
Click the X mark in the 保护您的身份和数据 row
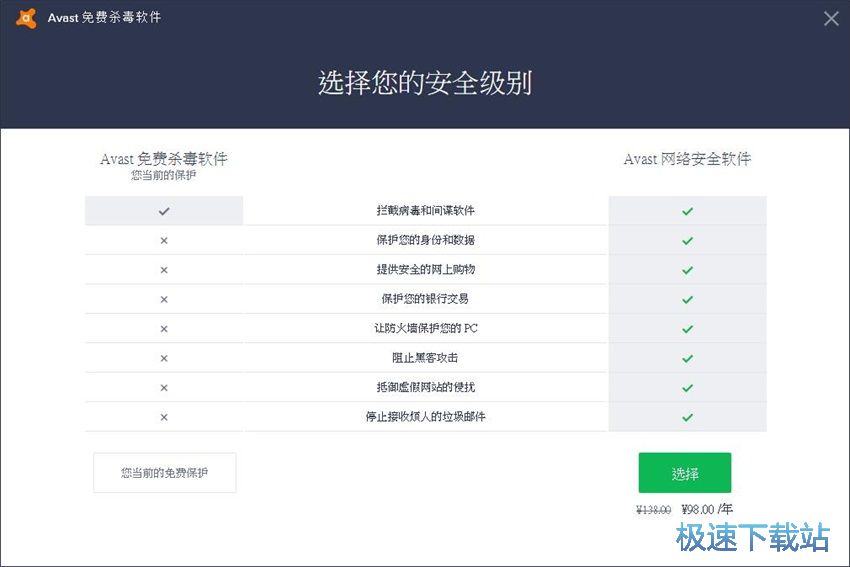click(164, 240)
